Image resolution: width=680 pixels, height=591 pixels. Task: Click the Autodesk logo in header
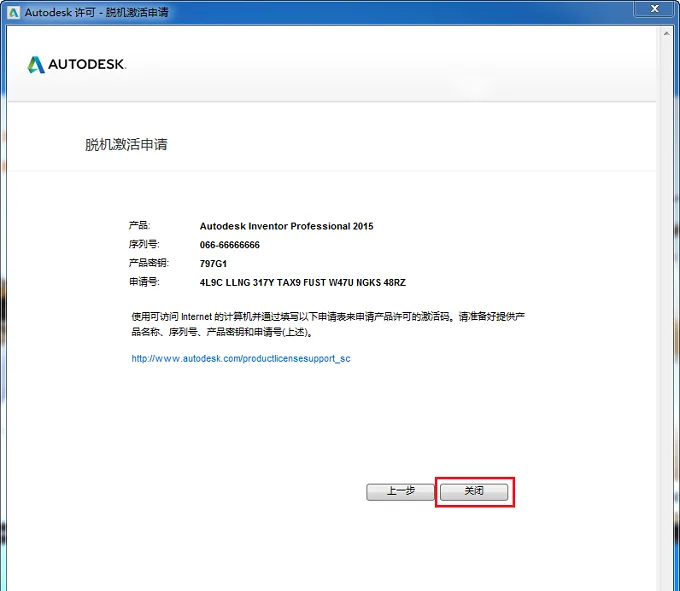(77, 65)
